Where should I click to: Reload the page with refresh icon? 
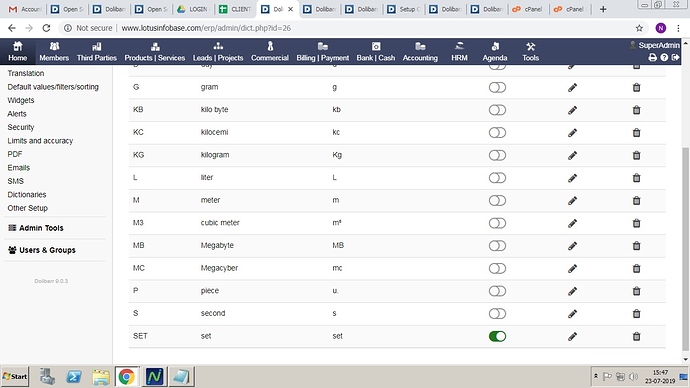pos(46,28)
